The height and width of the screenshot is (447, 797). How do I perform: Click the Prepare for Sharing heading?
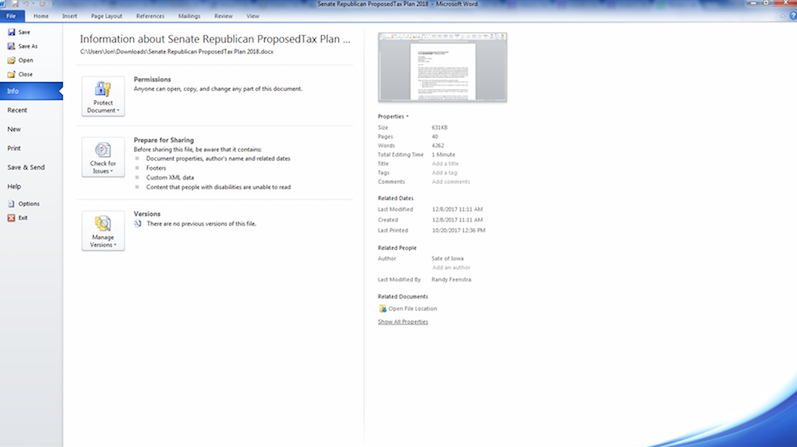(x=164, y=140)
